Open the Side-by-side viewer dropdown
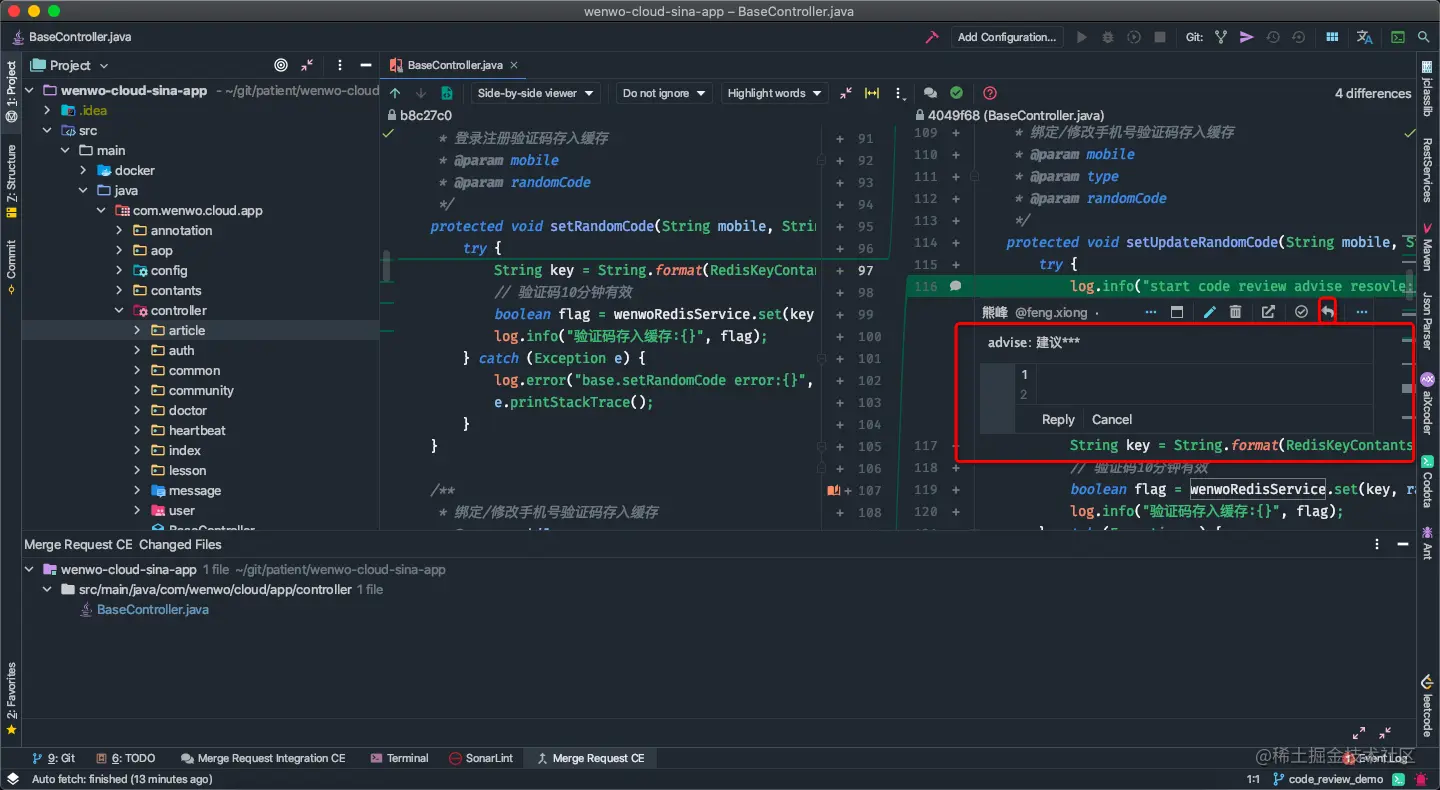 pos(535,93)
